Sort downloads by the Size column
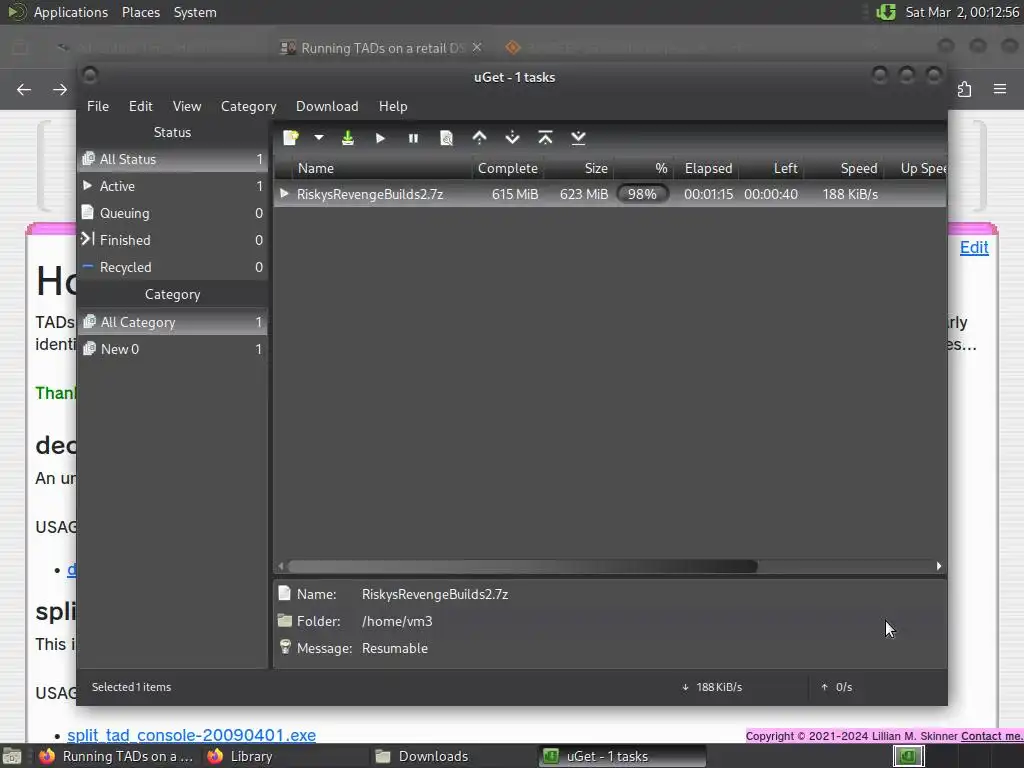The width and height of the screenshot is (1024, 768). pos(579,168)
